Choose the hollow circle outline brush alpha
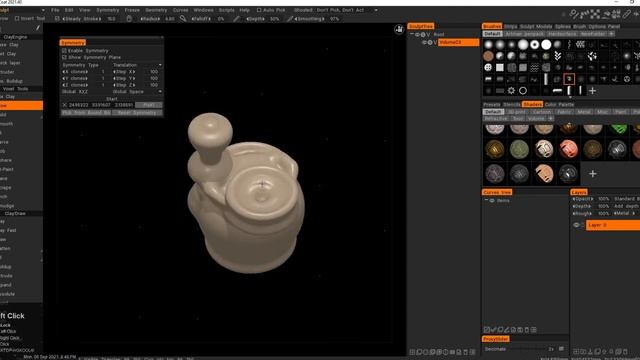Image resolution: width=640 pixels, height=360 pixels. [x=523, y=91]
